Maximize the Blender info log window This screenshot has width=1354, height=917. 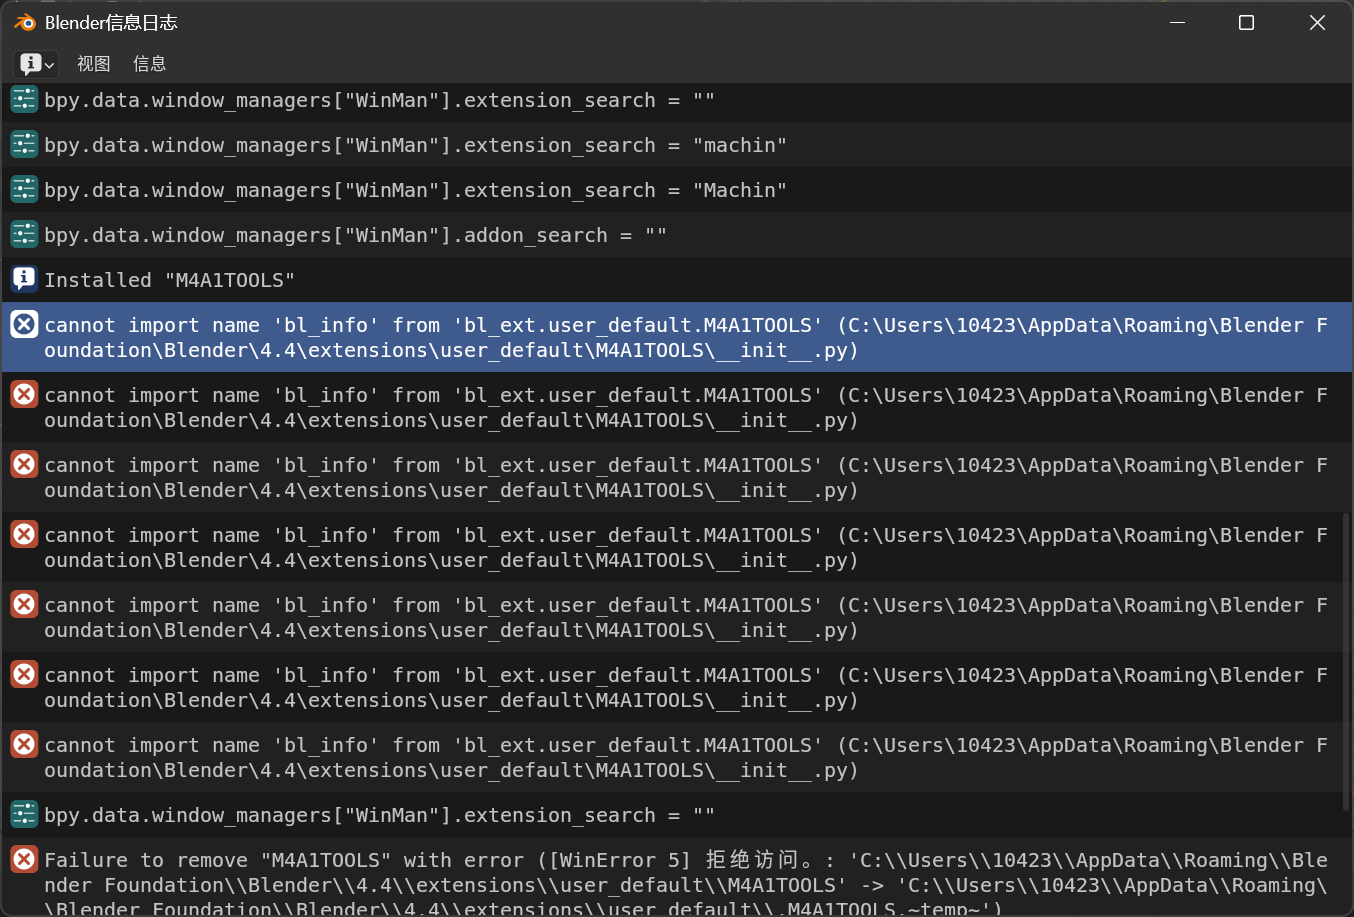[x=1246, y=22]
